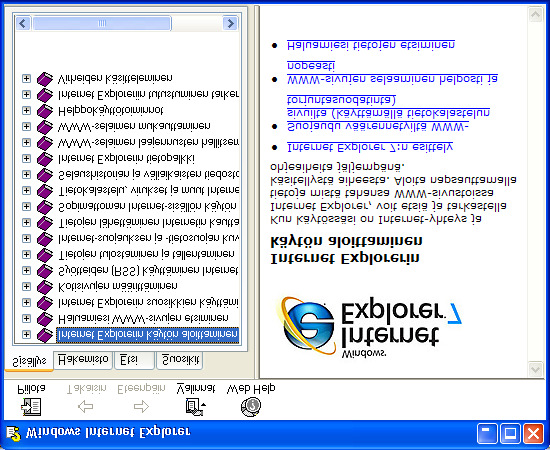The width and height of the screenshot is (550, 450).
Task: Open the WWW-sivujen selaaminen helposti ja nopeasti link
Action: [x=392, y=72]
